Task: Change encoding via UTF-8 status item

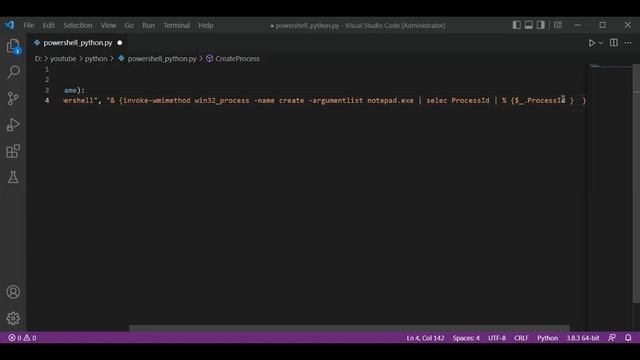Action: click(x=497, y=338)
